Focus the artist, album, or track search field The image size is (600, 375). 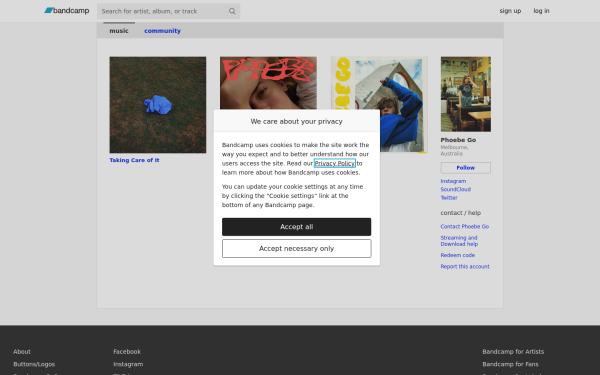(168, 11)
